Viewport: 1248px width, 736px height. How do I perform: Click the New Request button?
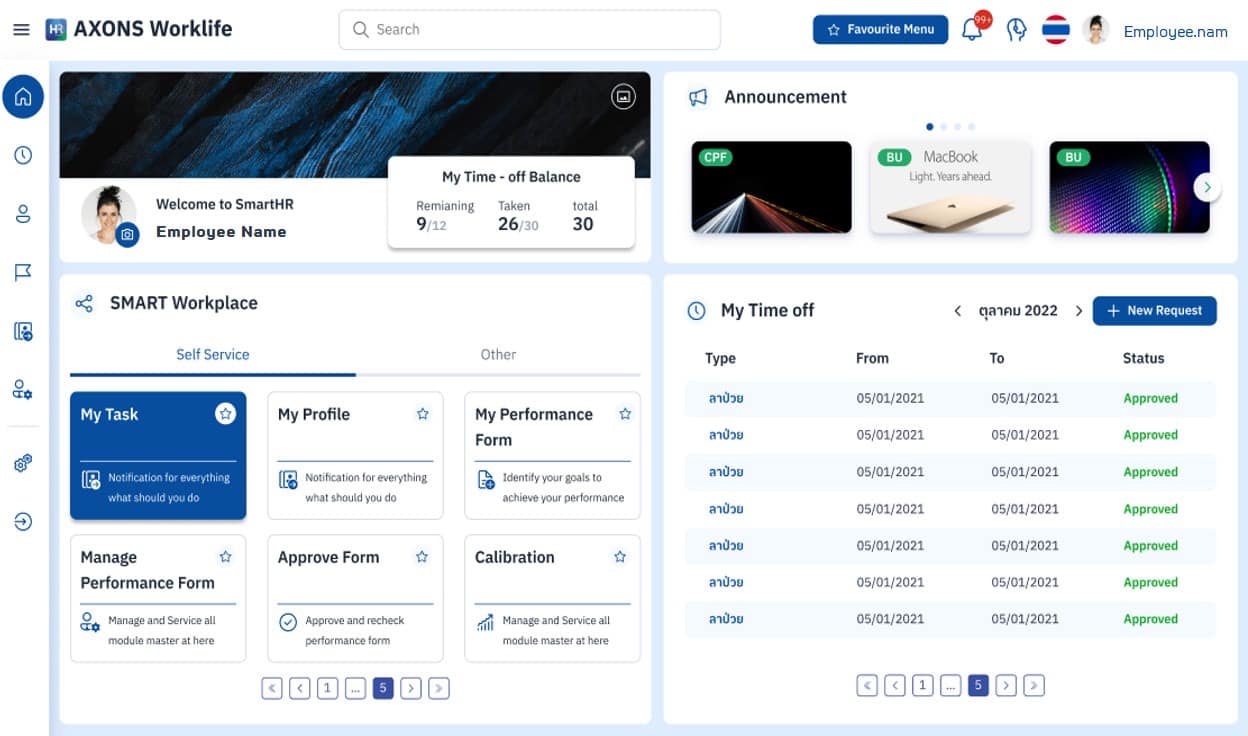pyautogui.click(x=1154, y=311)
